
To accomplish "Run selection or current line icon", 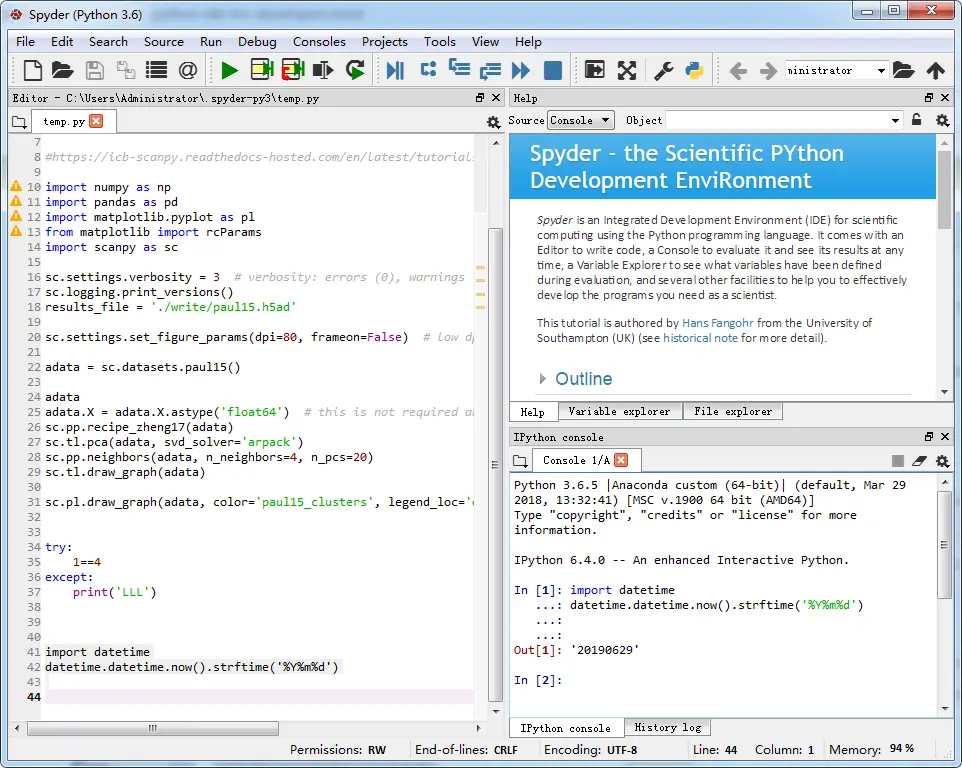I will [323, 71].
